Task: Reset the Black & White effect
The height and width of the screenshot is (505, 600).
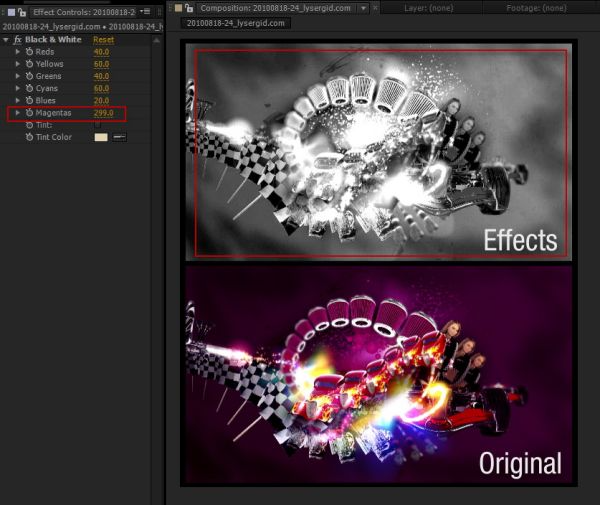Action: (103, 40)
